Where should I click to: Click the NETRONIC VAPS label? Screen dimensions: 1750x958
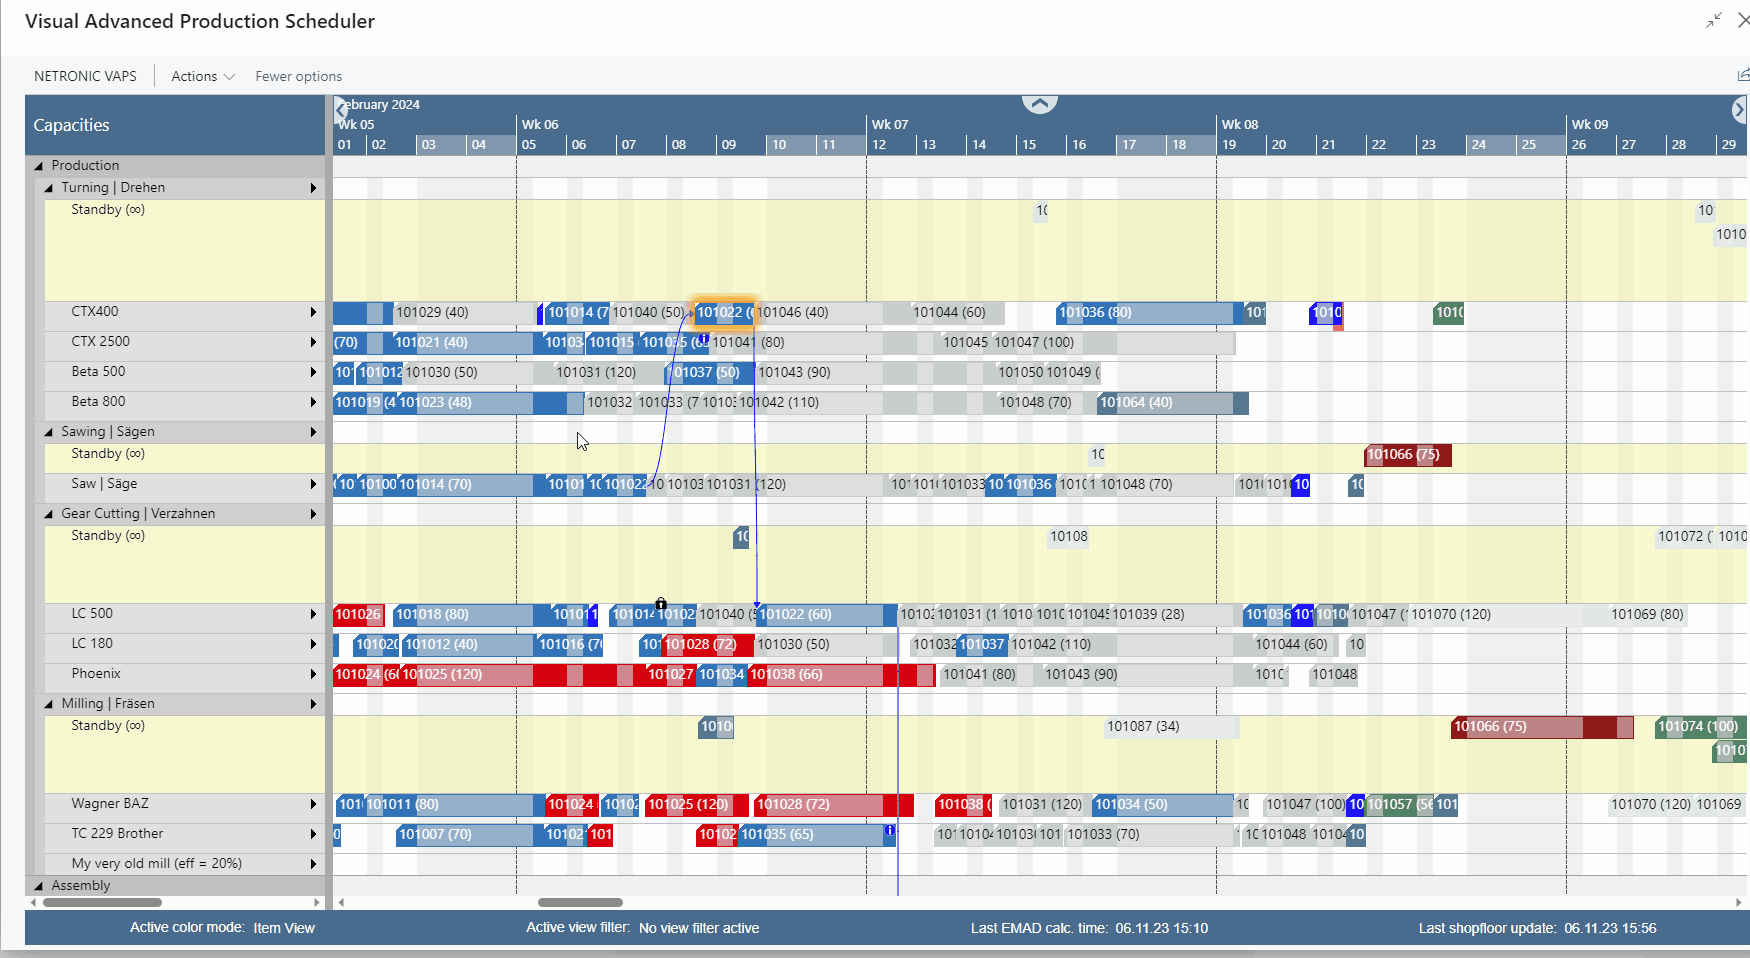click(86, 76)
